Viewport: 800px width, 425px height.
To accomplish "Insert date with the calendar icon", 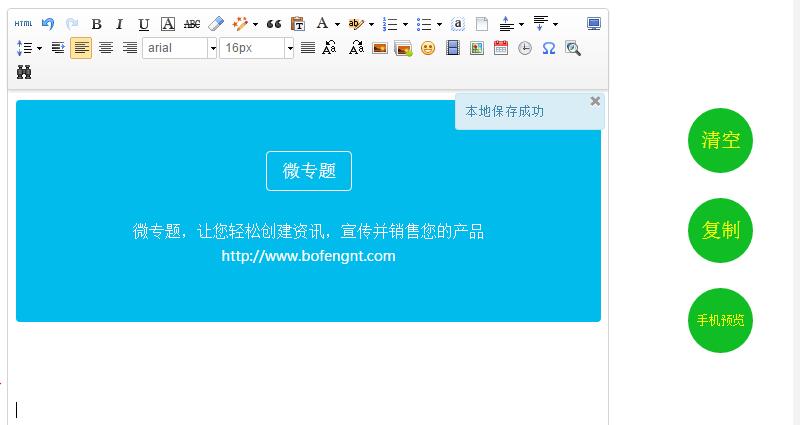I will (501, 47).
